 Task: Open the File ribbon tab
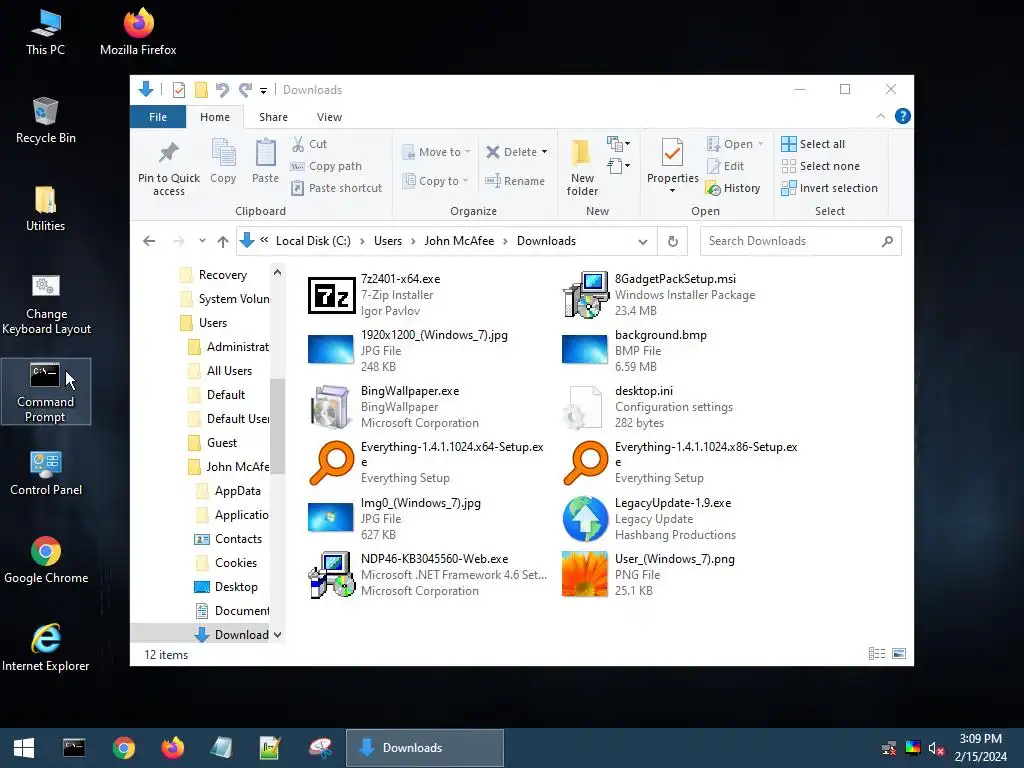(158, 117)
